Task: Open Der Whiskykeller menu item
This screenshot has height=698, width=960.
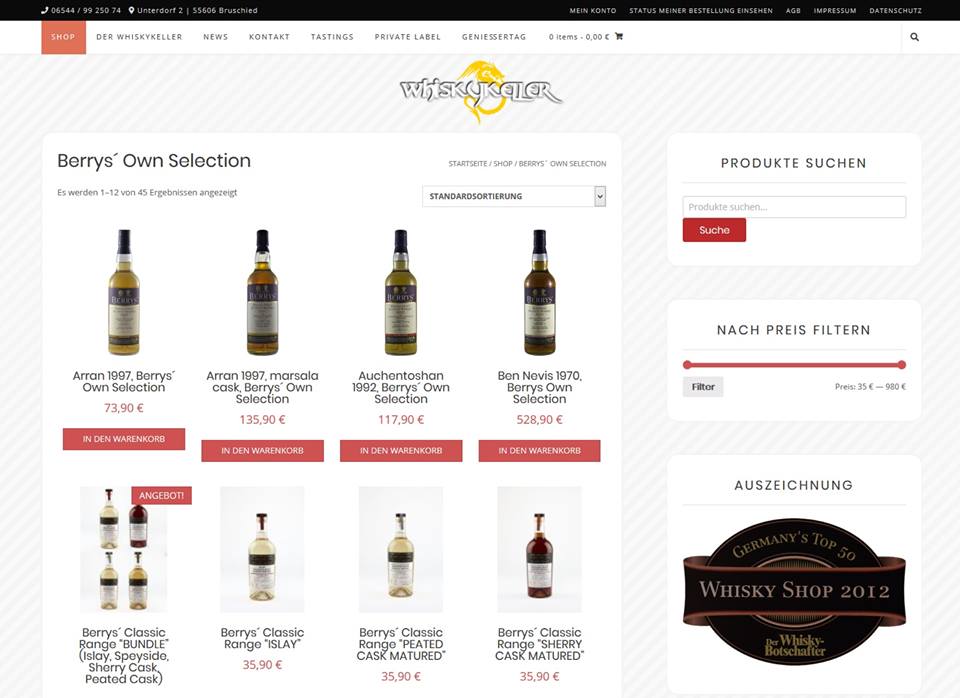Action: [x=139, y=37]
